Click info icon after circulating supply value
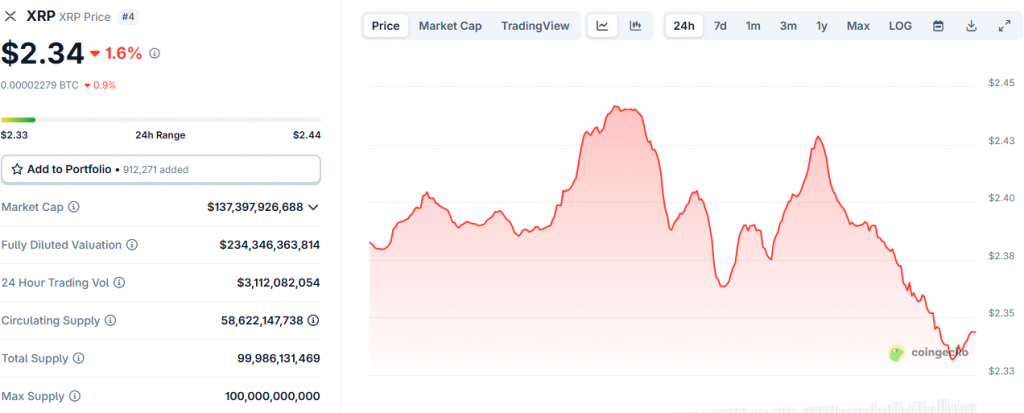The width and height of the screenshot is (1024, 413). pyautogui.click(x=313, y=321)
